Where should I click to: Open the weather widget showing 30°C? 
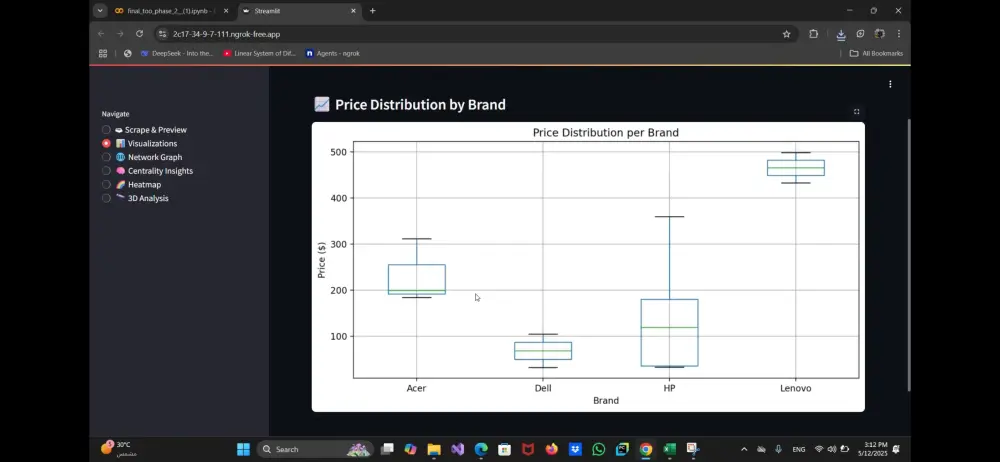119,449
